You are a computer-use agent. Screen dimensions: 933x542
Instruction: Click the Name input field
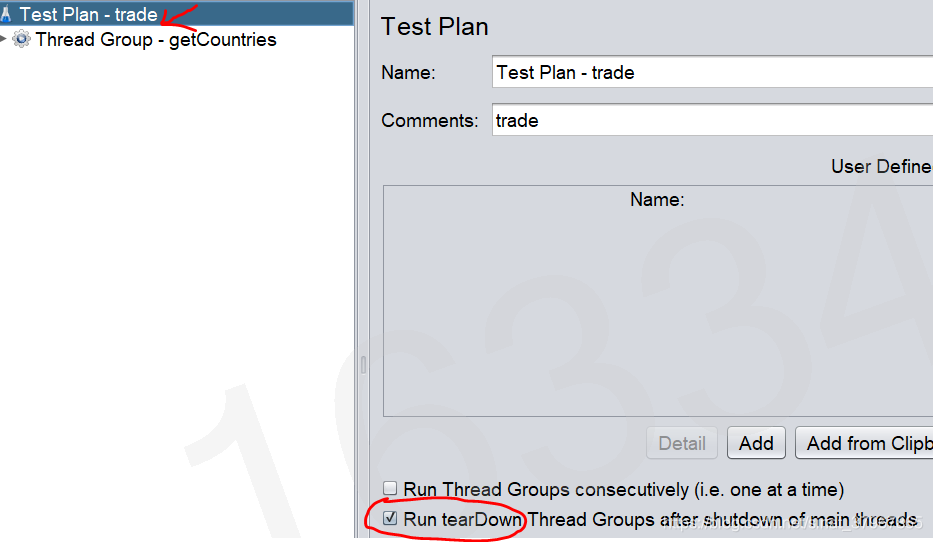pyautogui.click(x=712, y=72)
